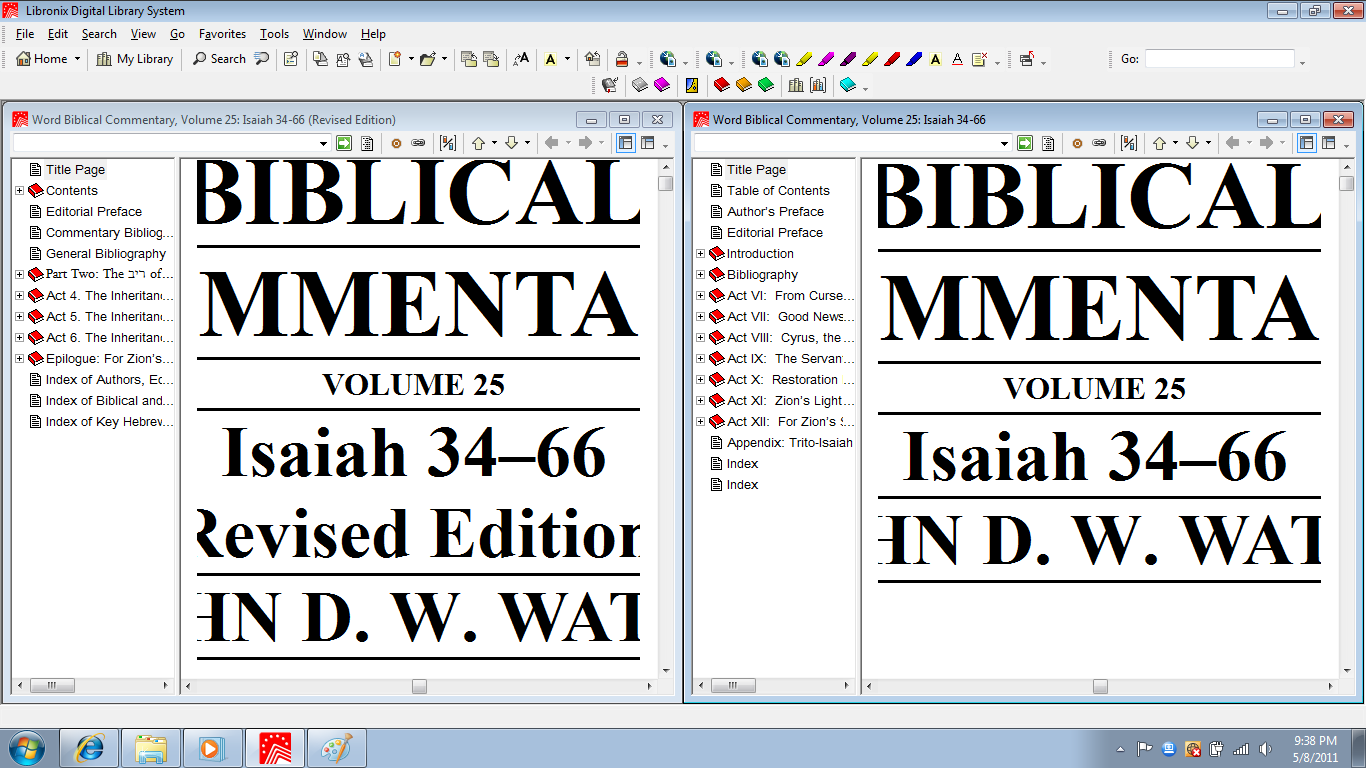The height and width of the screenshot is (768, 1366).
Task: Expand Act XII: For Zion's node
Action: tap(700, 421)
